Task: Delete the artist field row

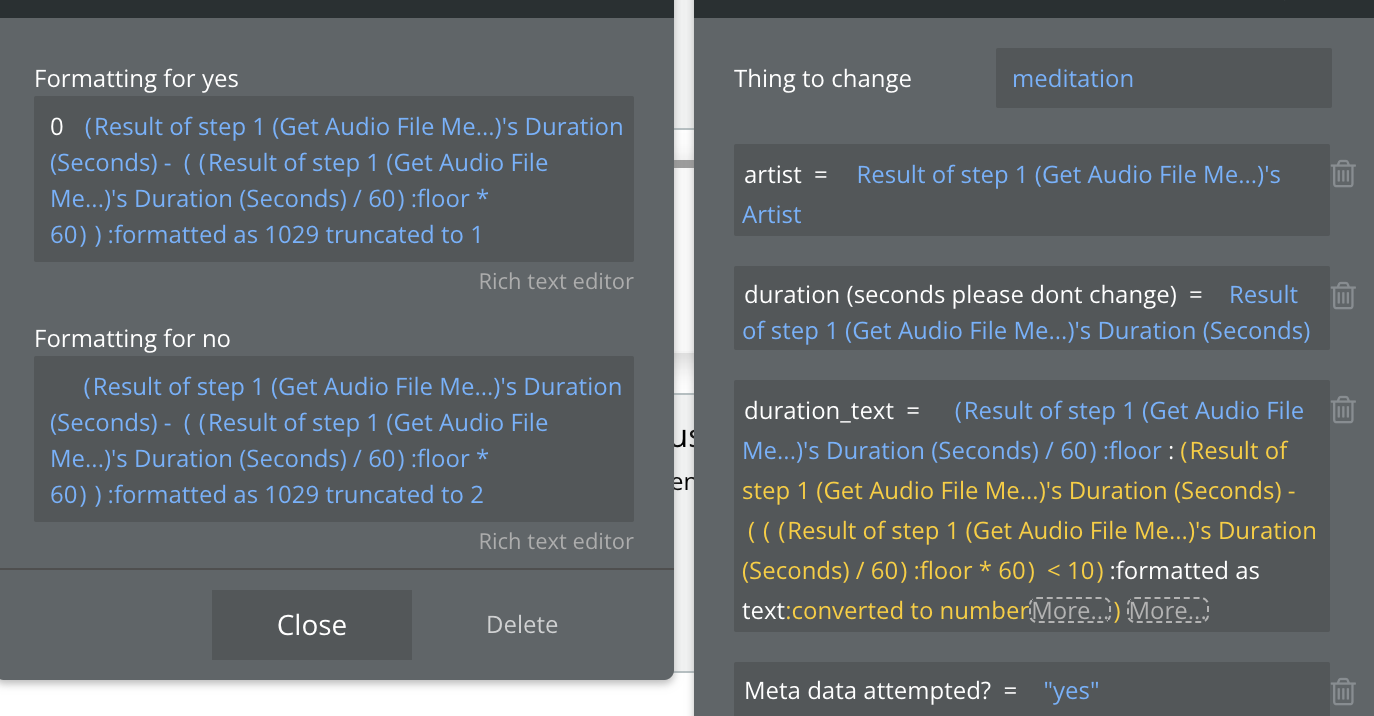Action: [1343, 175]
